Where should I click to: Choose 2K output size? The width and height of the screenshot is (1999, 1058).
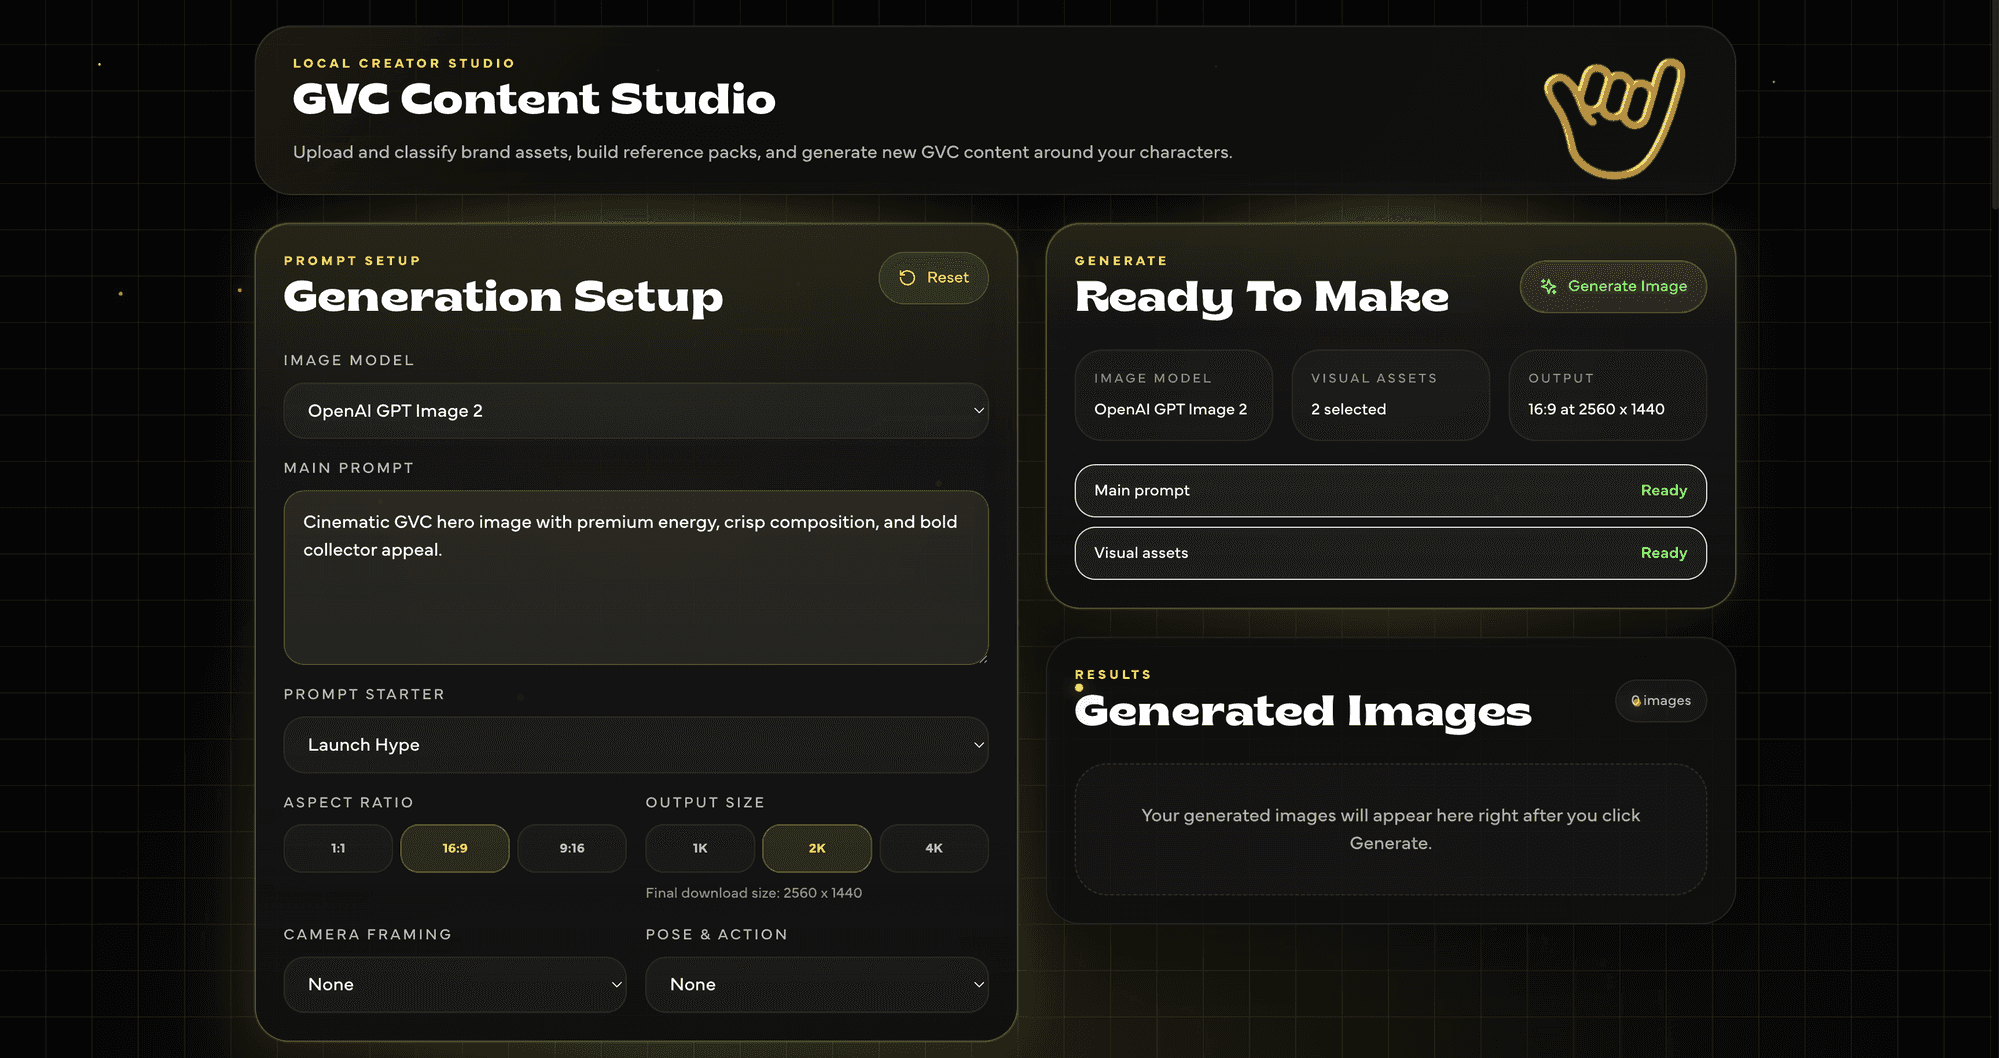[x=817, y=848]
